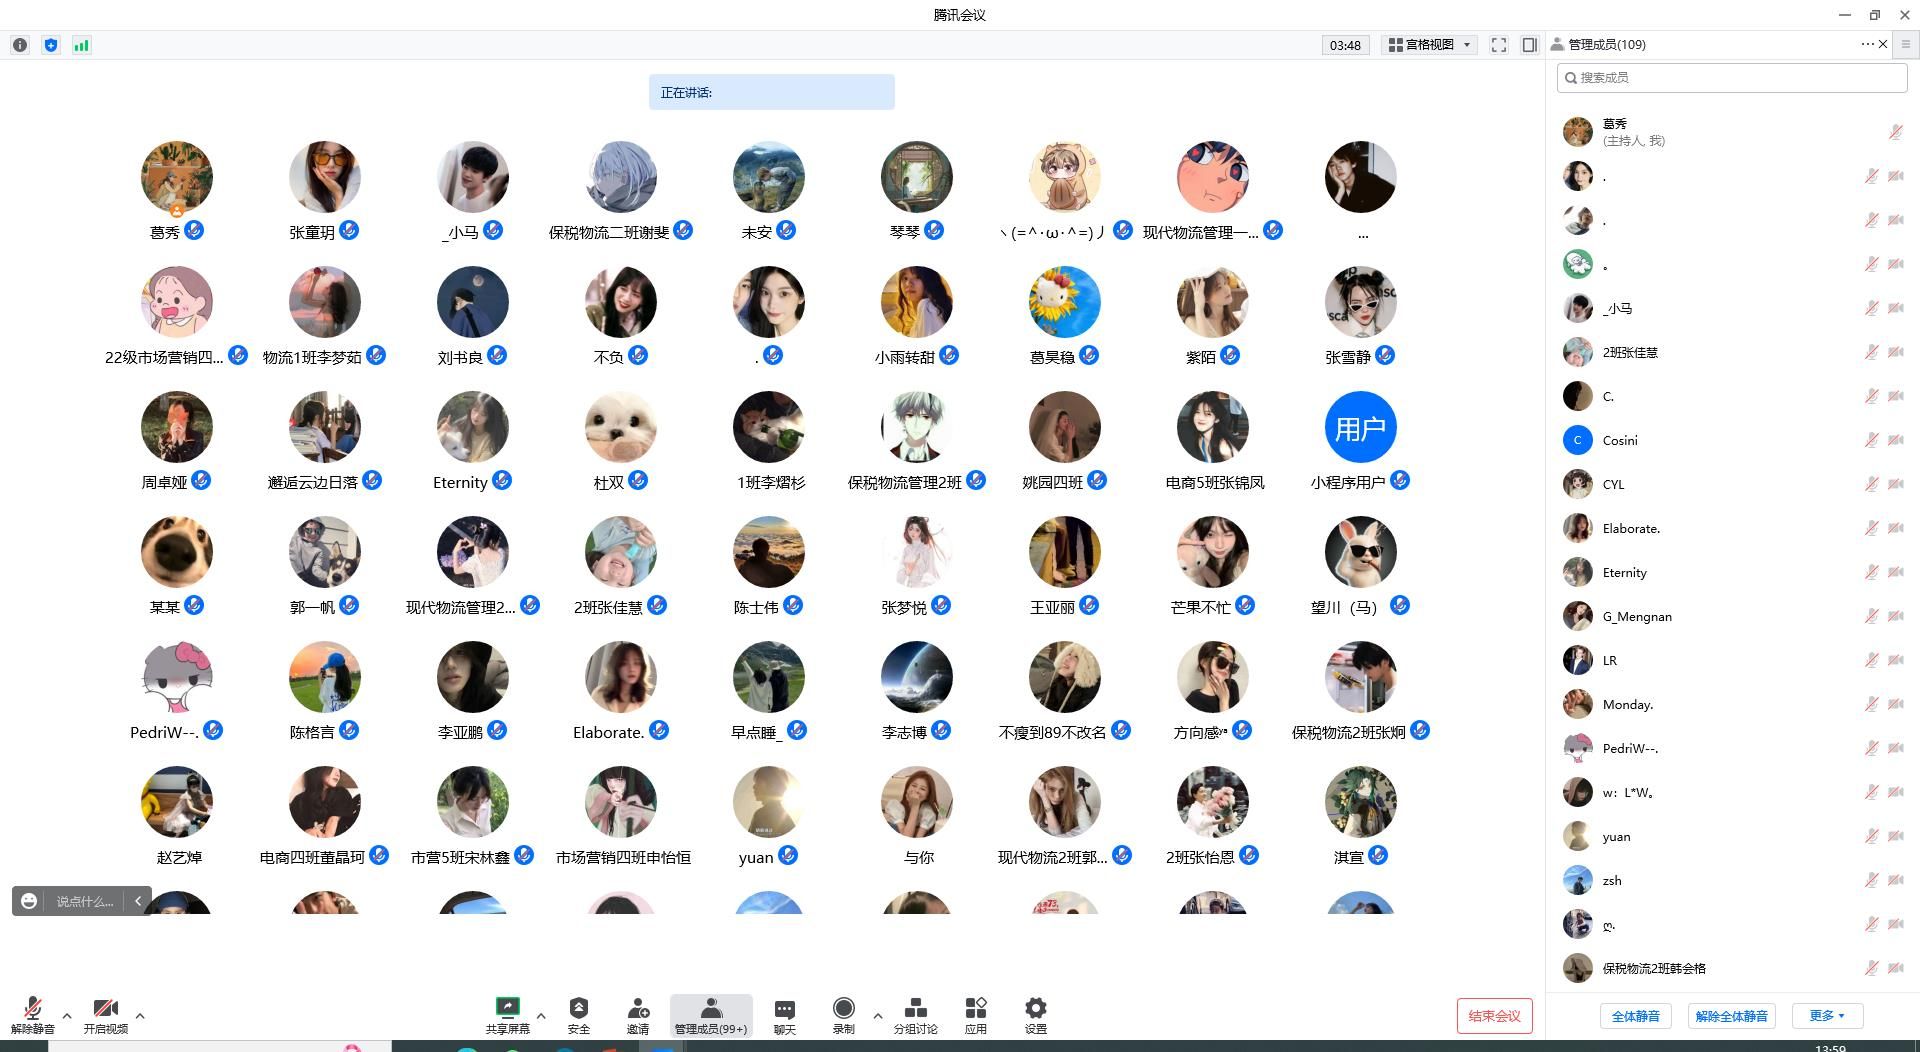
Task: Click the Invite (邀请) icon
Action: click(638, 1009)
